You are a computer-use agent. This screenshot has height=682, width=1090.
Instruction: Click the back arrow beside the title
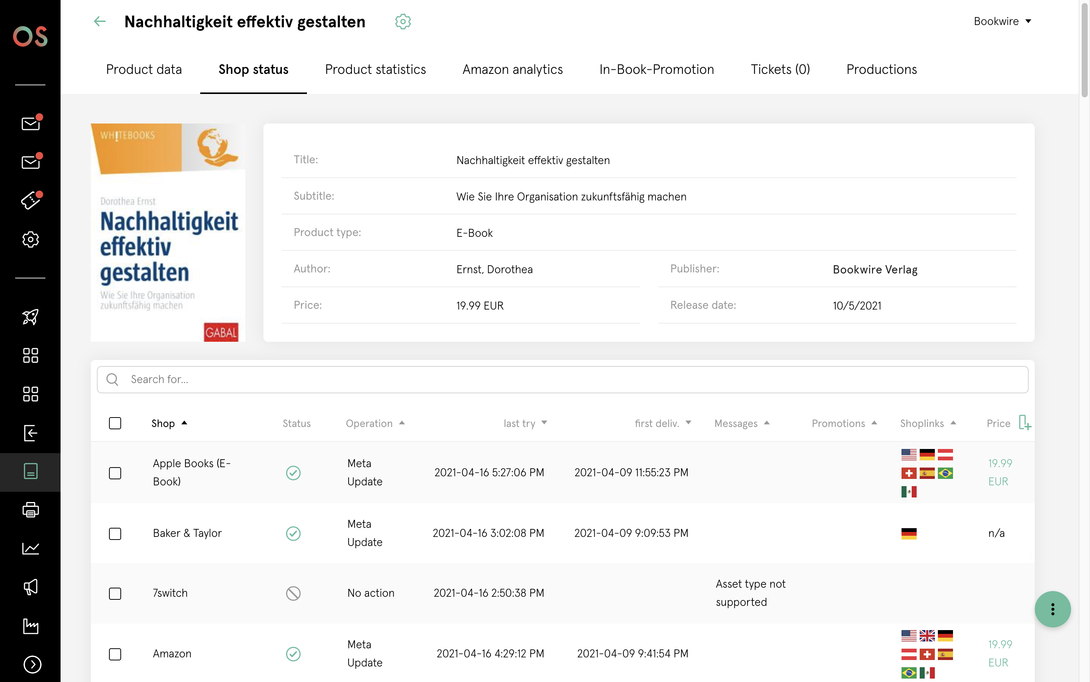click(x=99, y=21)
